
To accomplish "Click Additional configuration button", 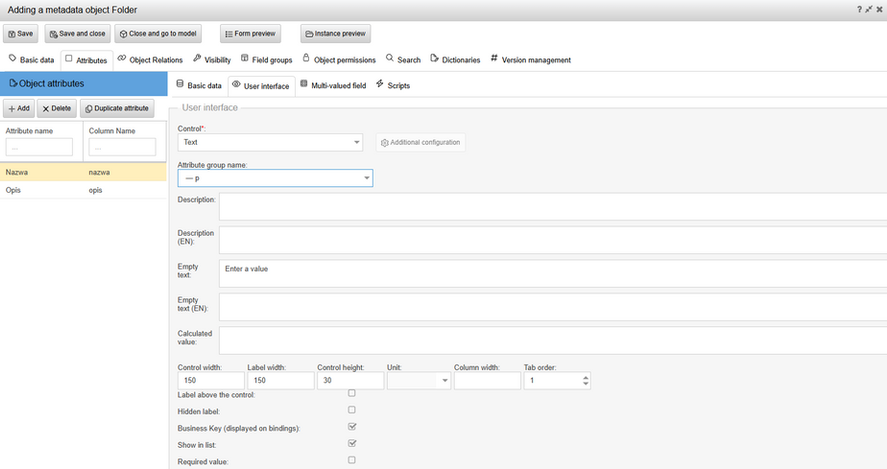I will [x=420, y=143].
